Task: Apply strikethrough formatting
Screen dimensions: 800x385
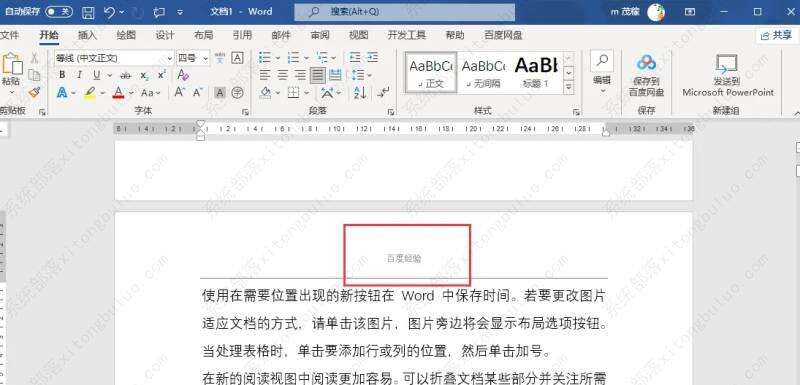Action: (x=126, y=75)
